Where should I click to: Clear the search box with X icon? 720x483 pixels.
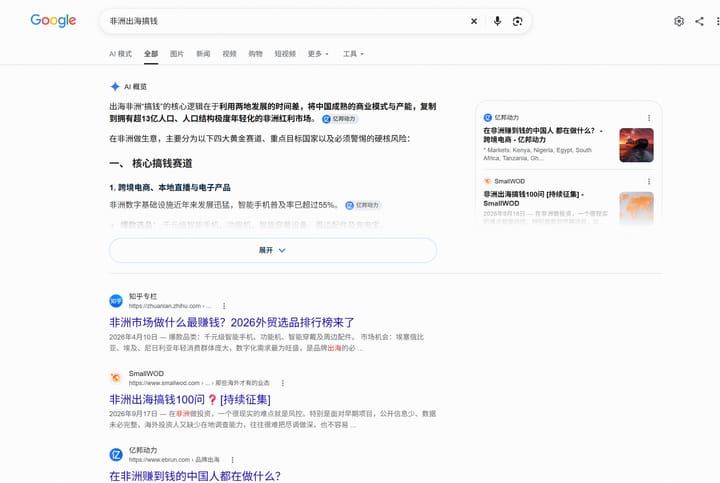click(474, 21)
